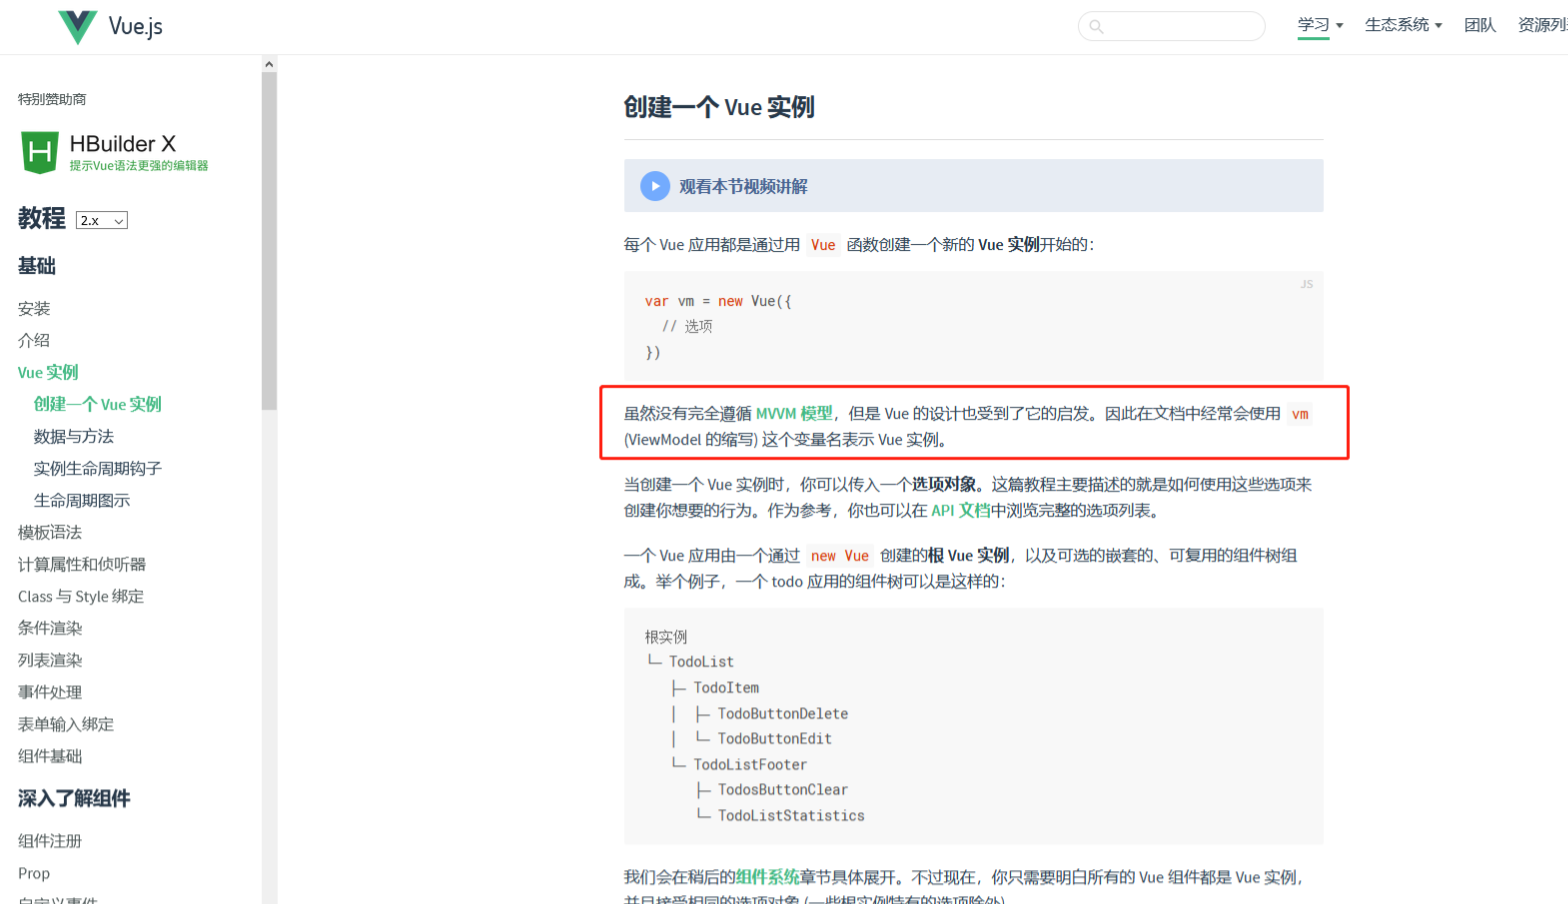Viewport: 1568px width, 904px height.
Task: Open the 2.x version dropdown
Action: 102,221
